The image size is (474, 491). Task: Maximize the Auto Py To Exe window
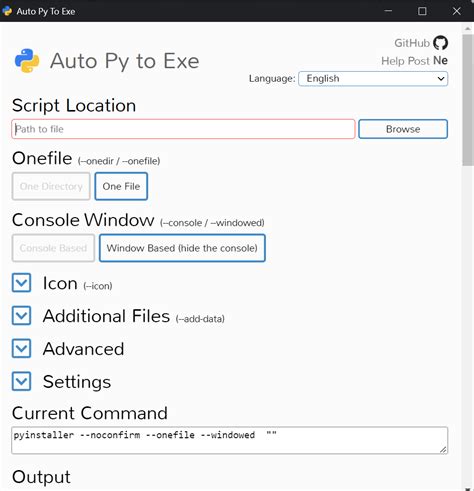point(422,11)
